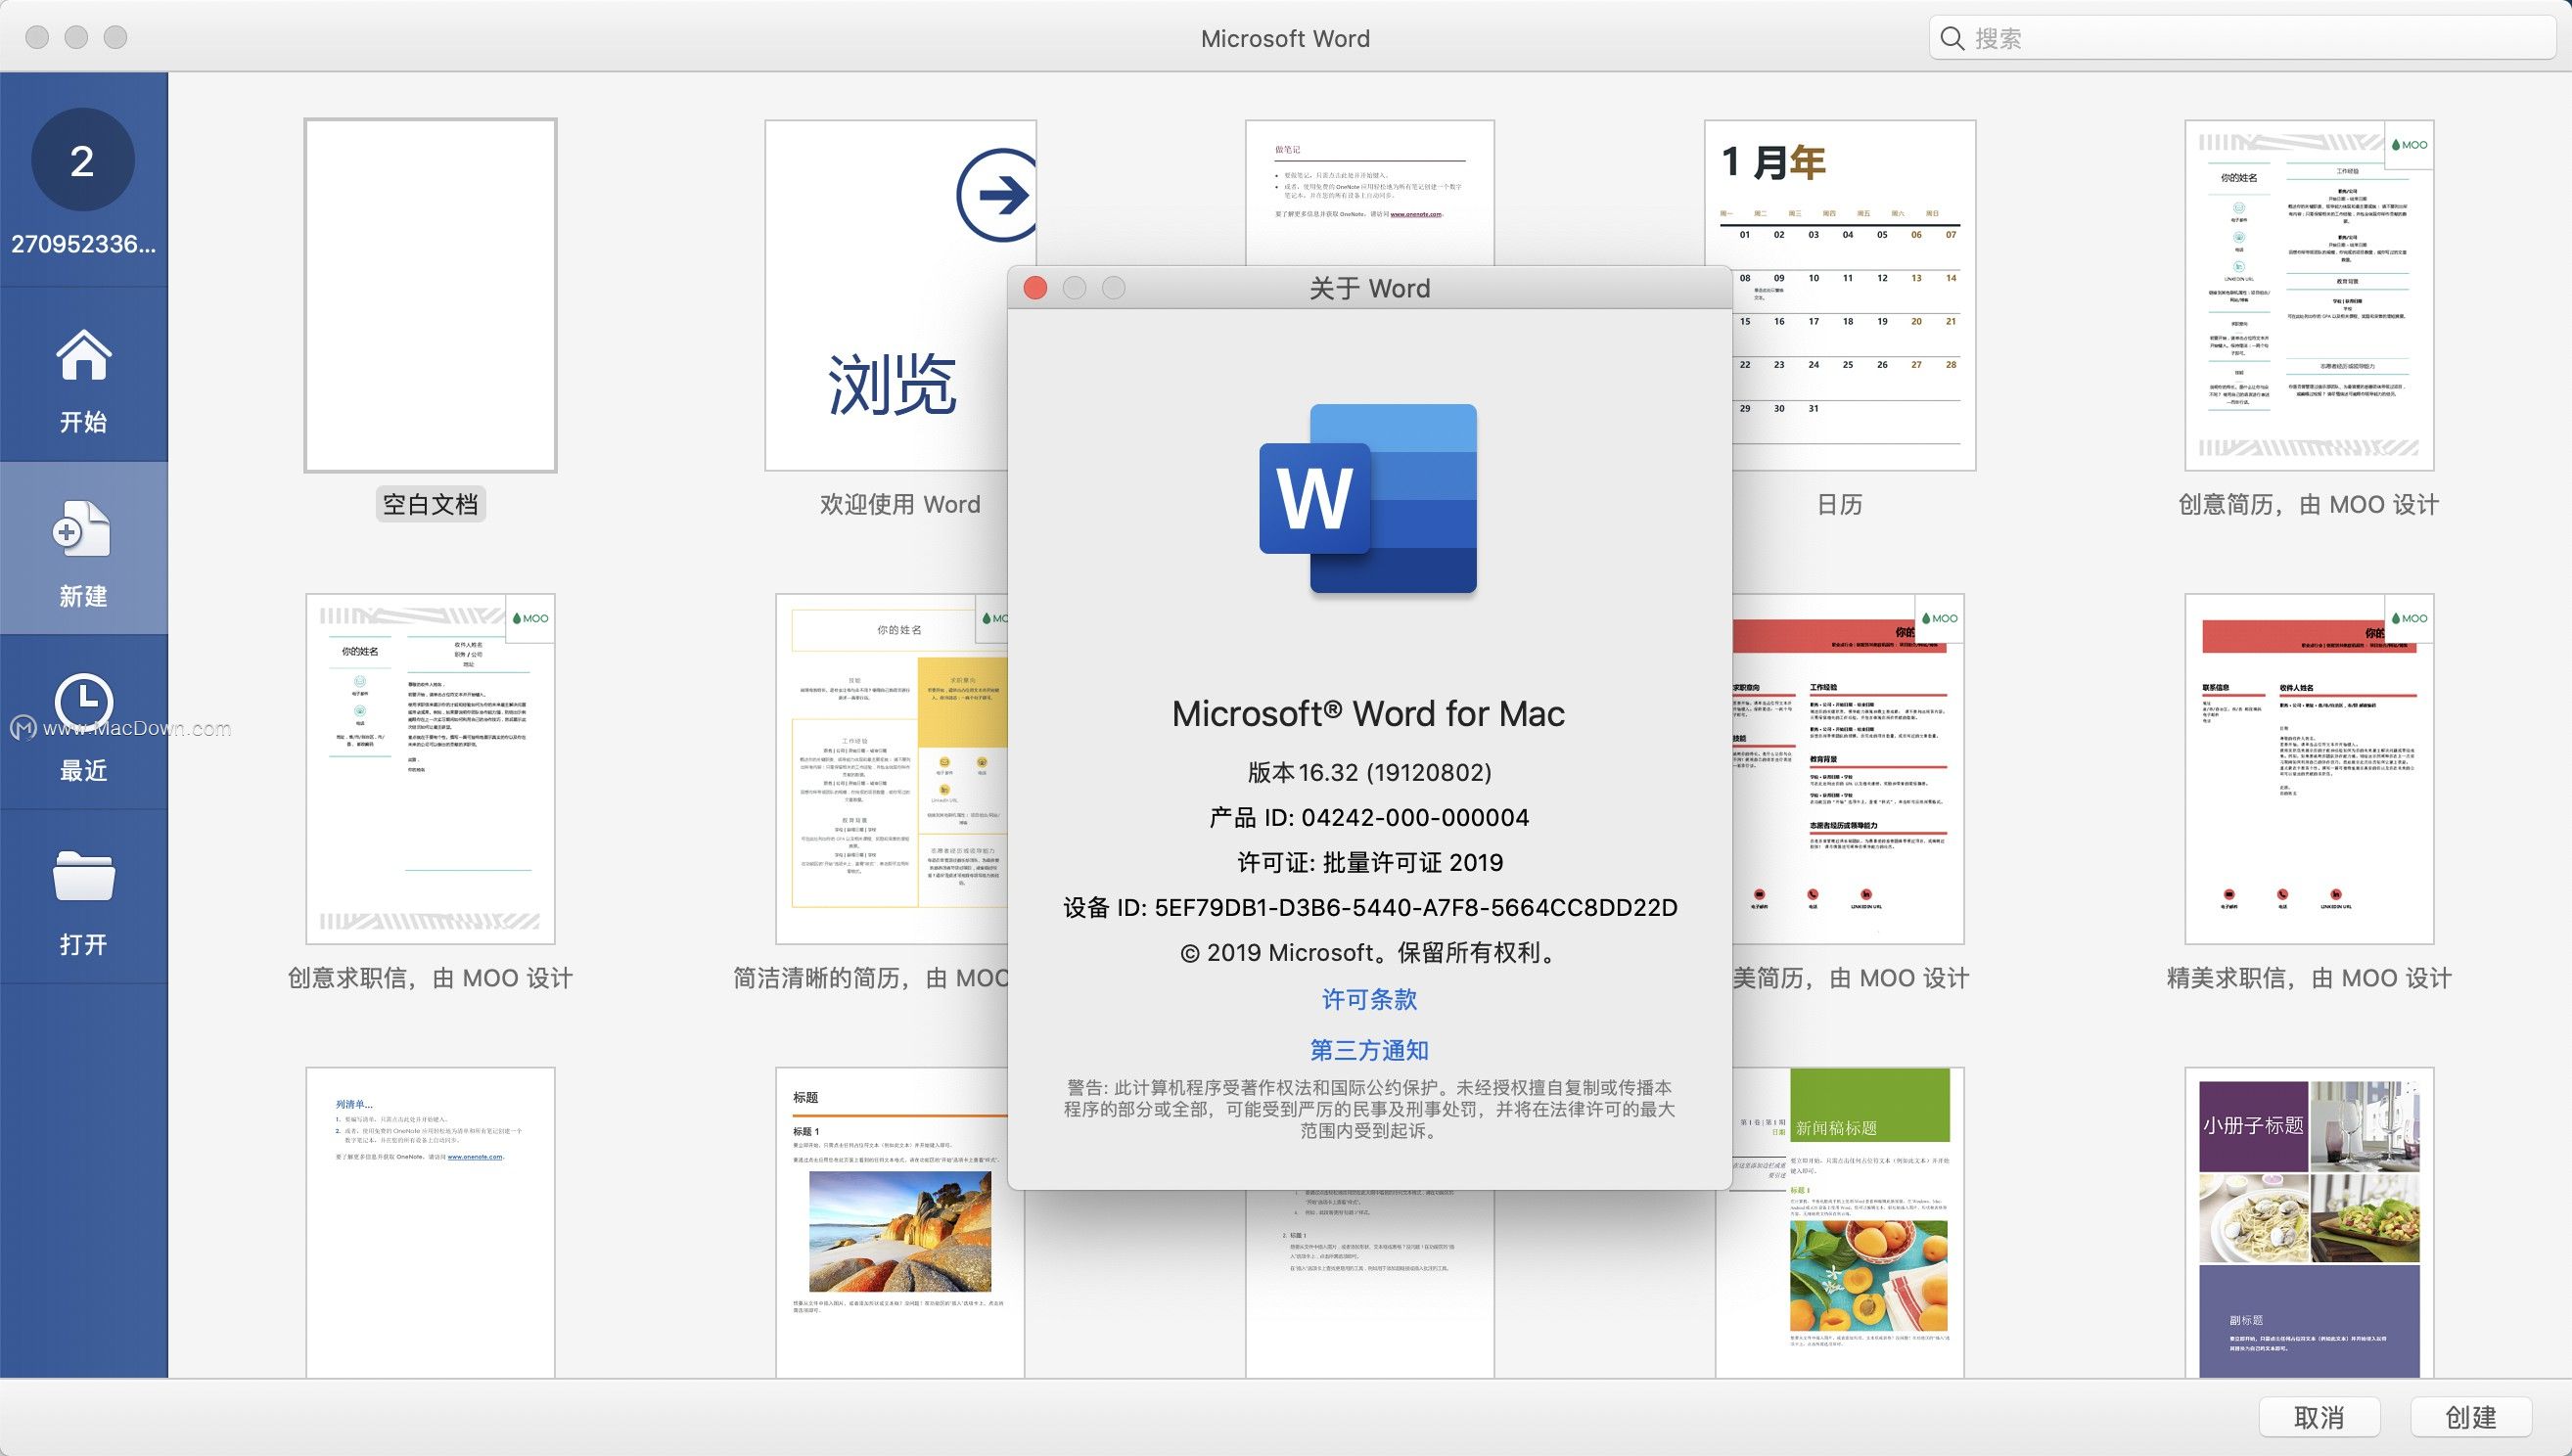Open the 第三方通知 third-party notices link
Screen dimensions: 2572x1456
coord(1369,1050)
